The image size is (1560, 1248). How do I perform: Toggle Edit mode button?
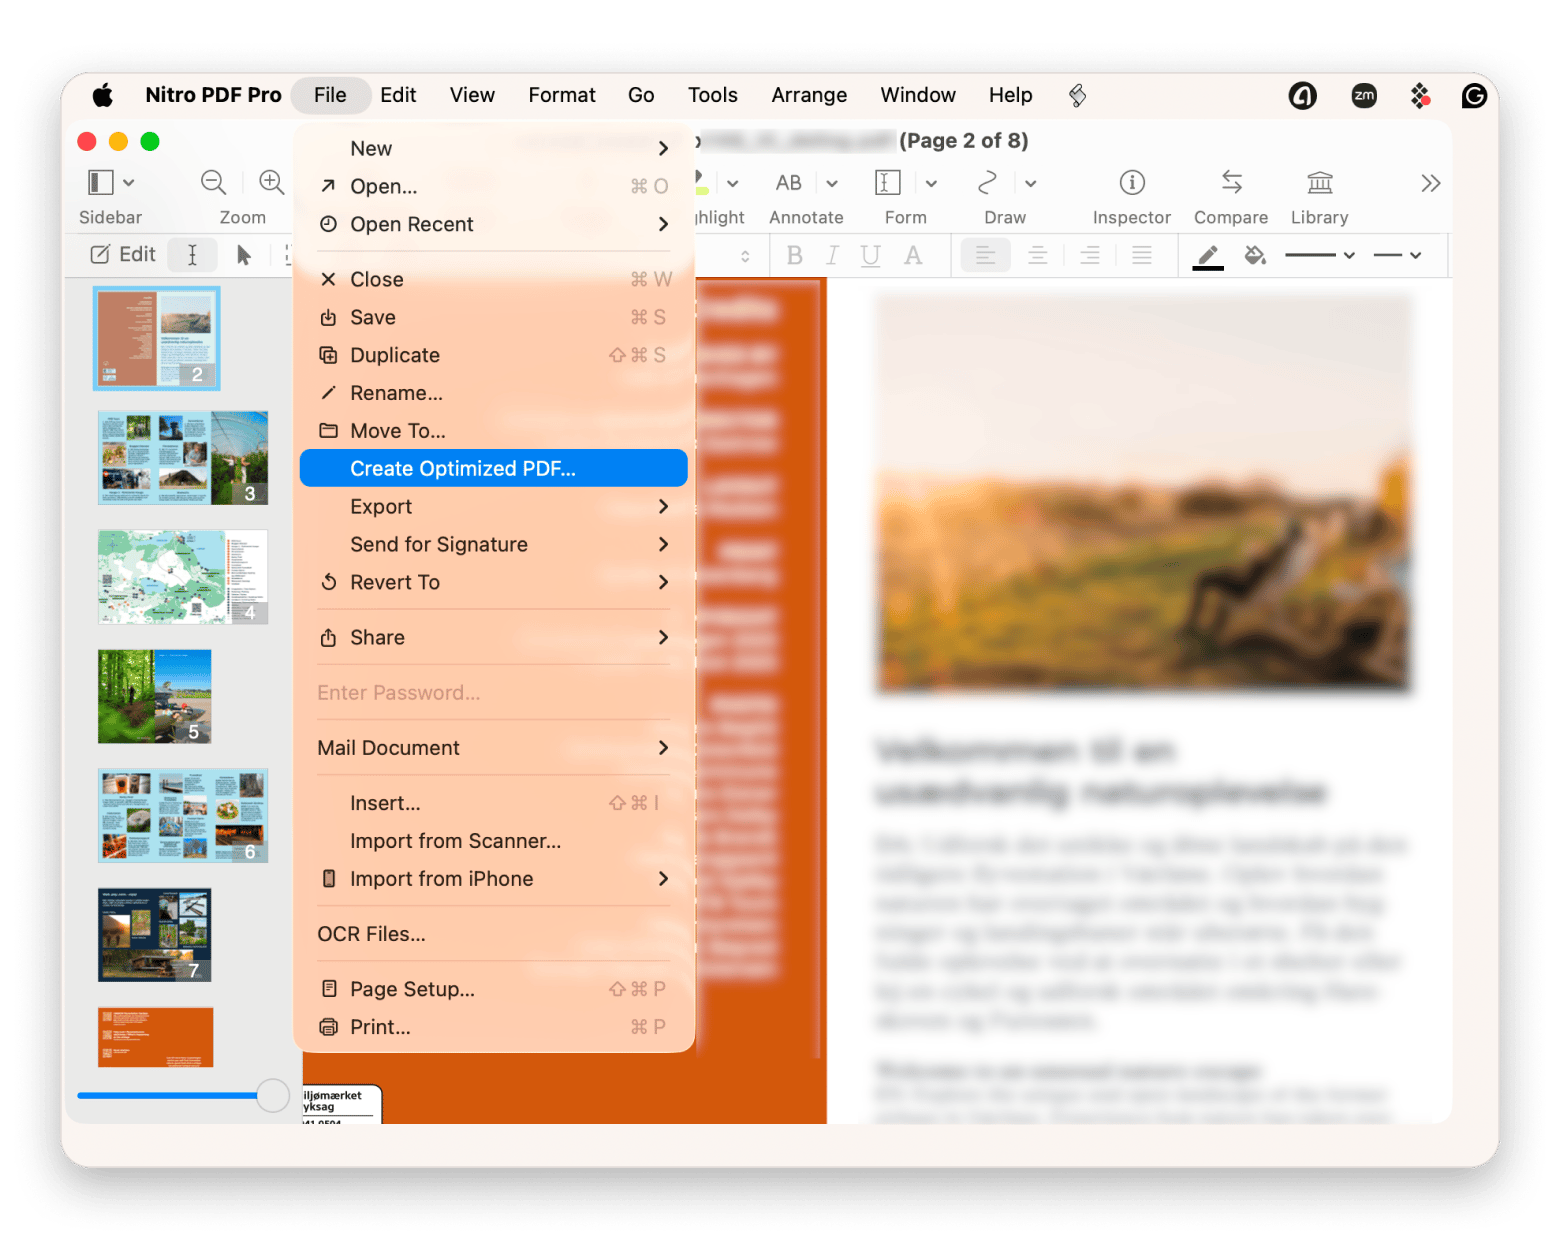[123, 255]
